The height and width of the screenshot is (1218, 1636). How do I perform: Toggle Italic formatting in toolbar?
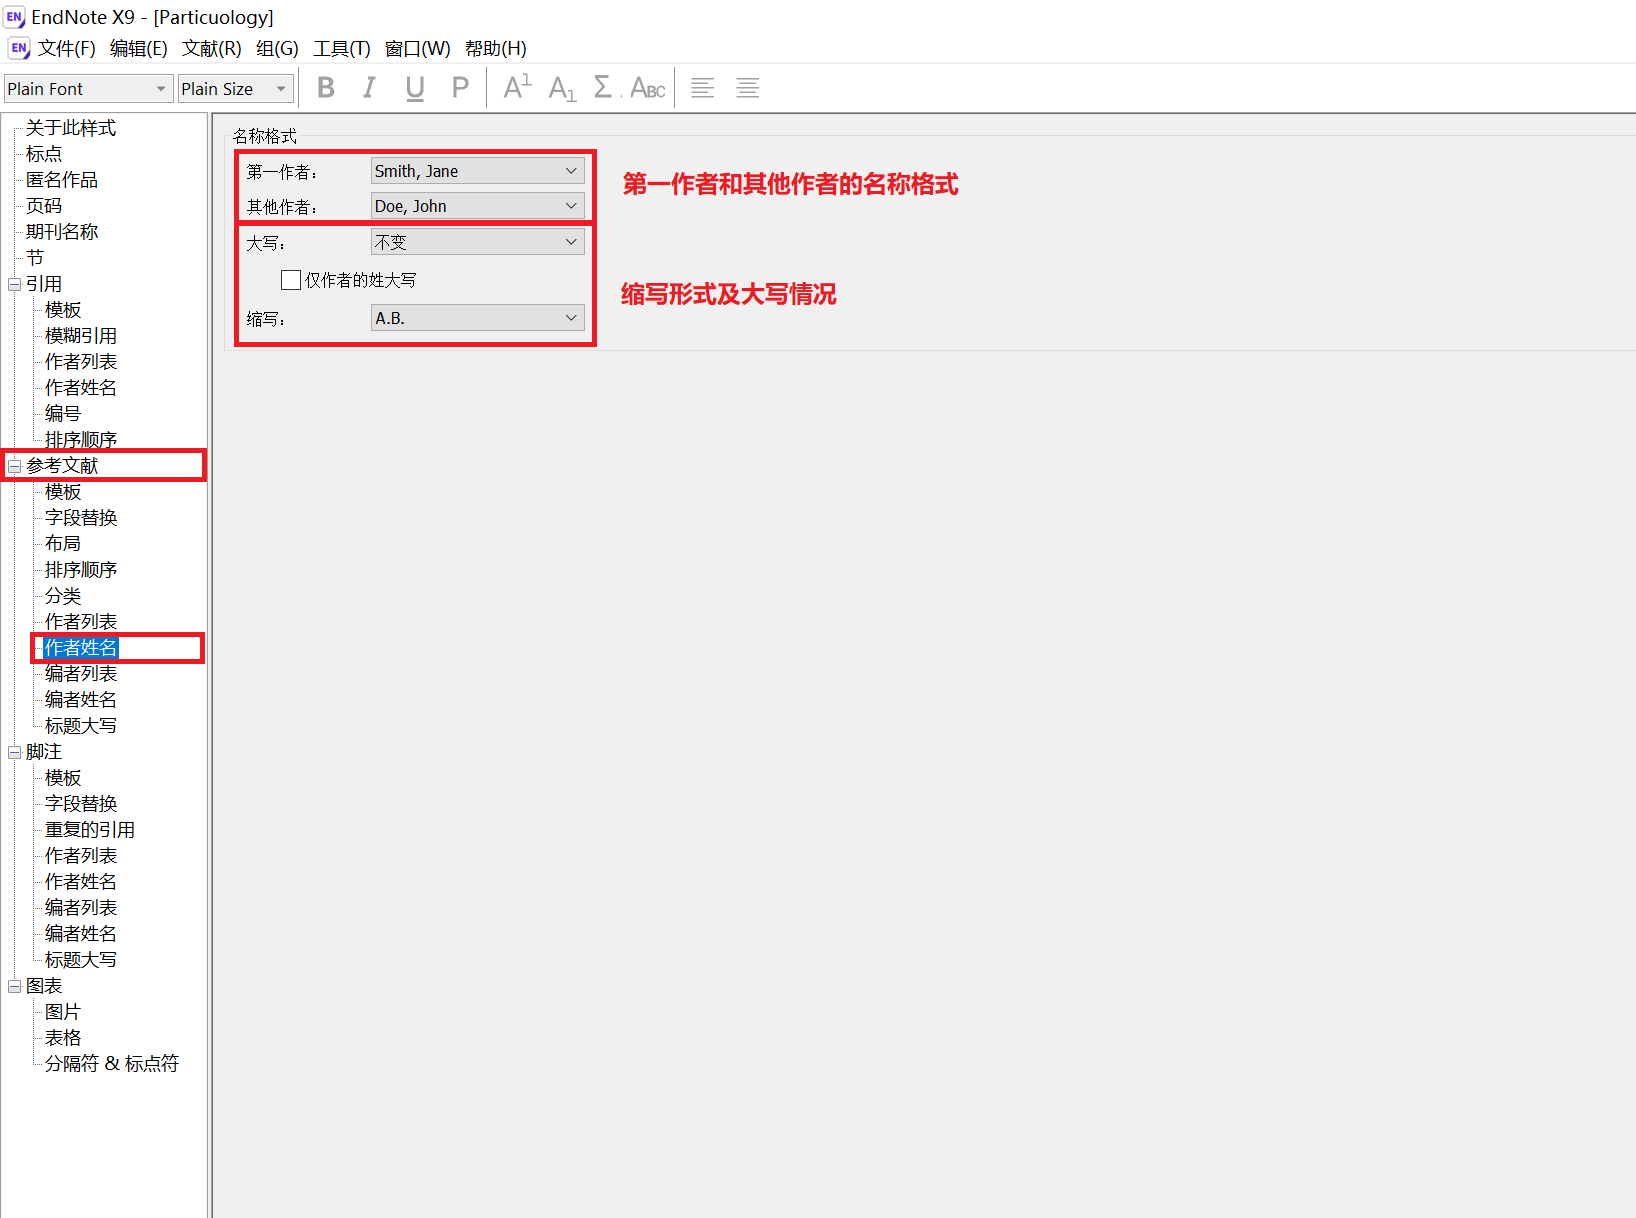click(370, 88)
